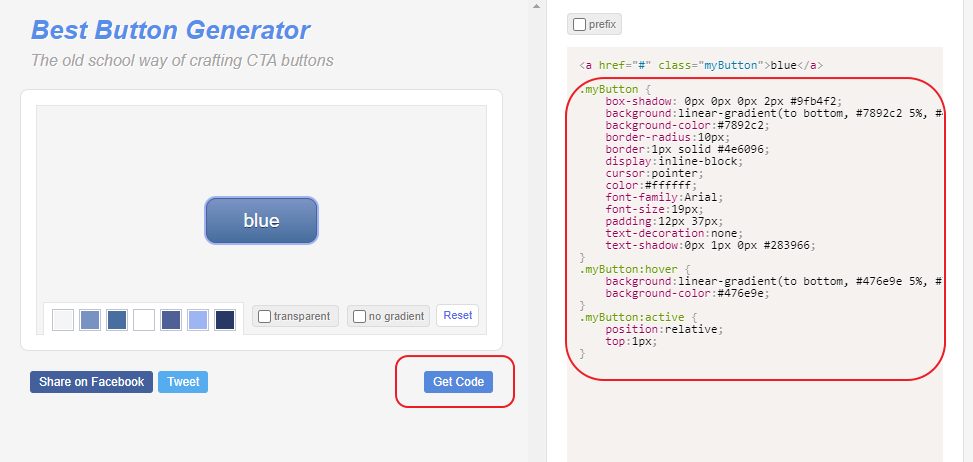
Task: Click the tagline about crafting CTA buttons
Action: [x=182, y=61]
